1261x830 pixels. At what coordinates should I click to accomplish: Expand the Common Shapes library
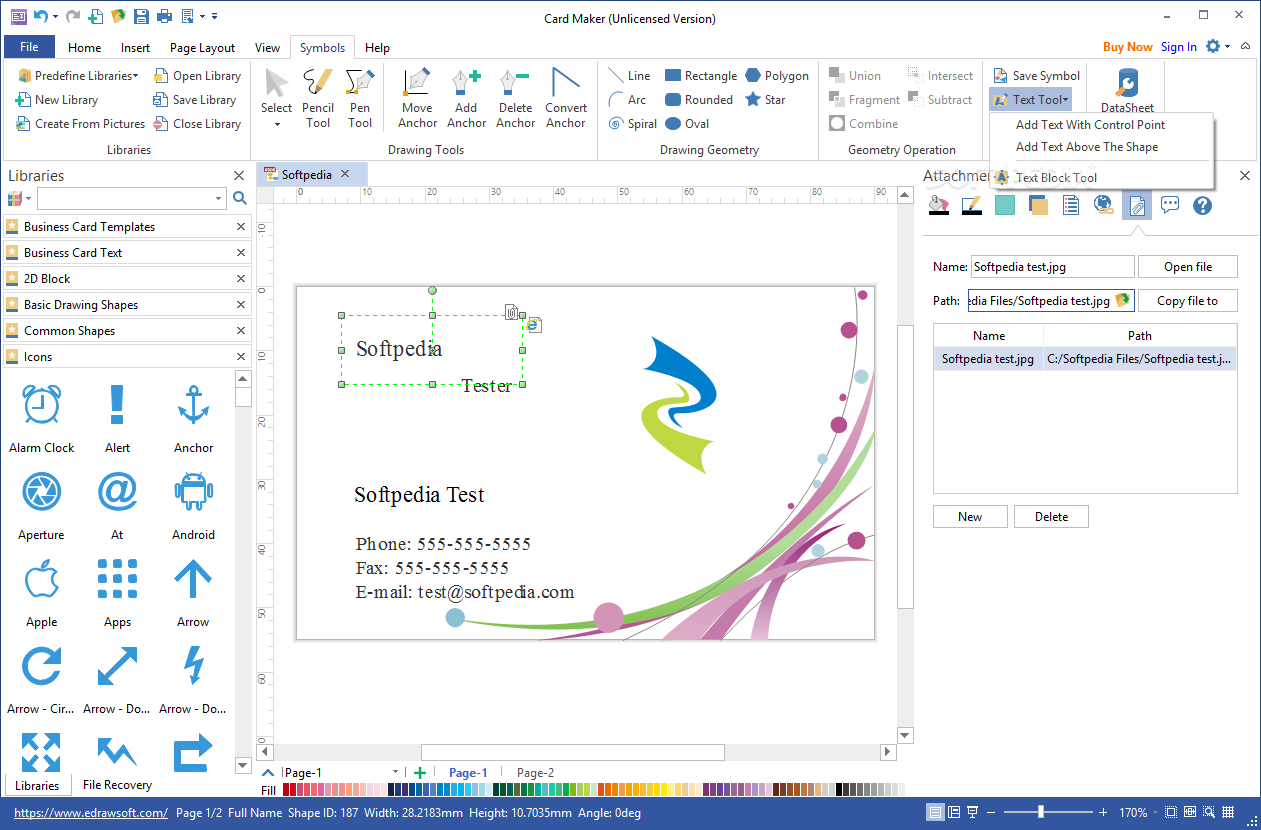point(120,331)
